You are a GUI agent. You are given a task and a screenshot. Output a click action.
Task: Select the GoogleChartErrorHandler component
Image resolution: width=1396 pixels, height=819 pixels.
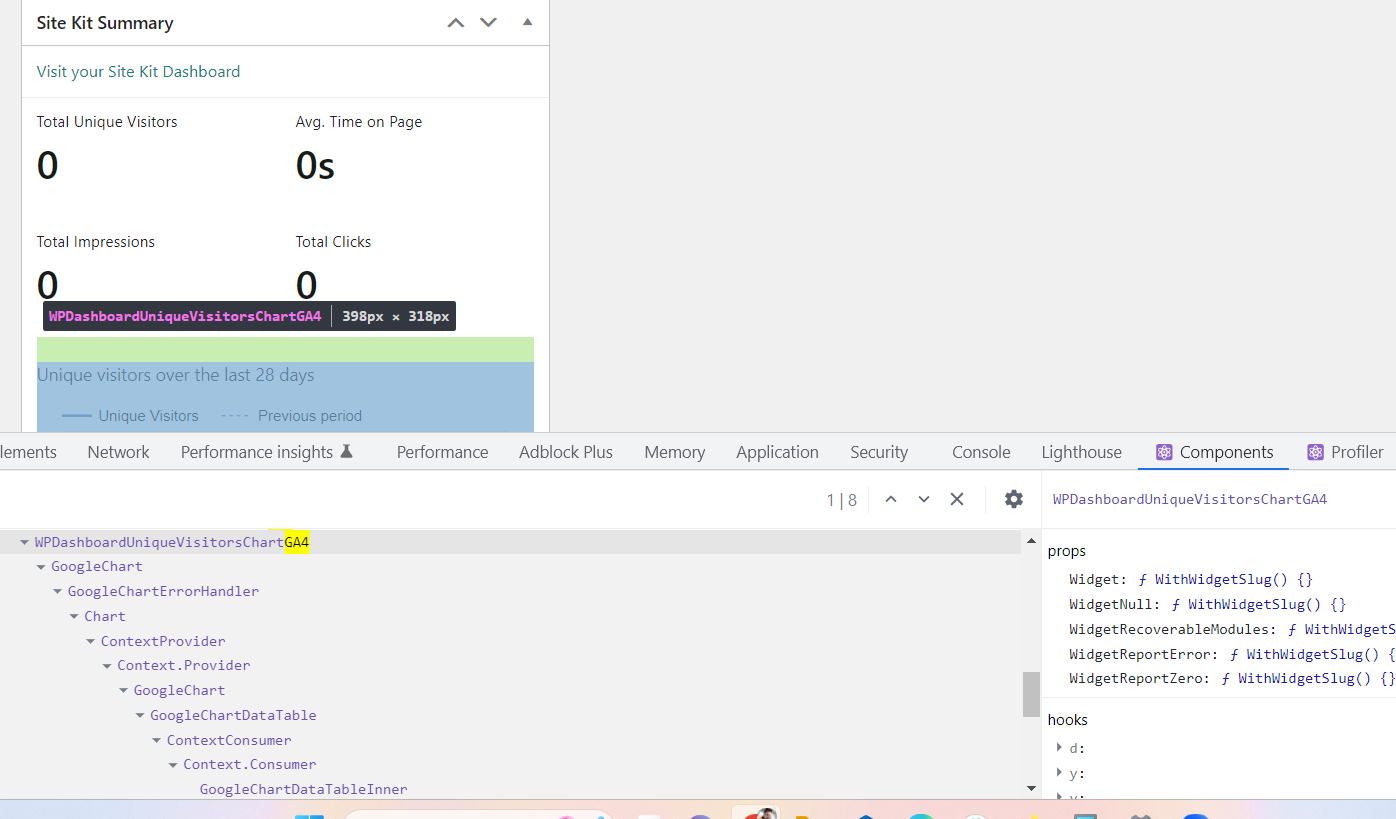tap(163, 590)
